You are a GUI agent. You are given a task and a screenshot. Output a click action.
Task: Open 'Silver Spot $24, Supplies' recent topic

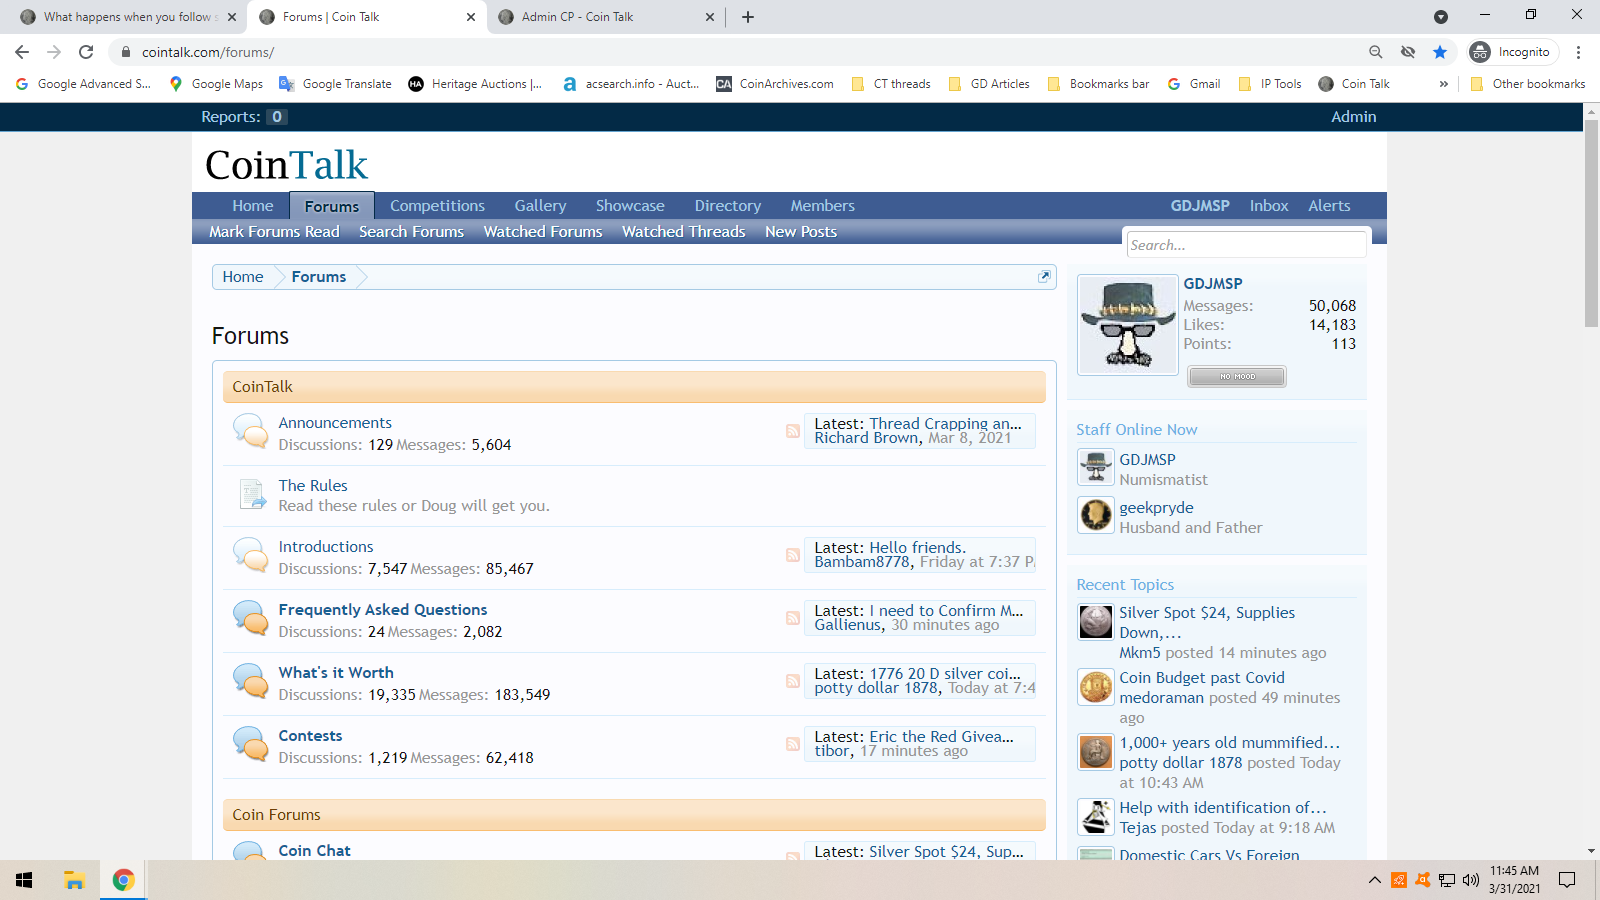coord(1207,622)
